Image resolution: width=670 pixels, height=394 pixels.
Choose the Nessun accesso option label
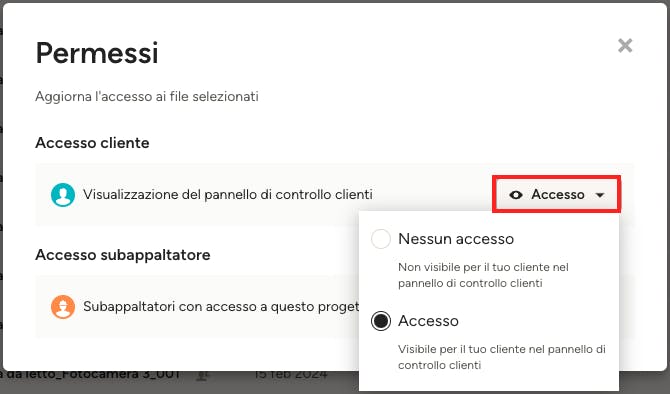pos(456,238)
